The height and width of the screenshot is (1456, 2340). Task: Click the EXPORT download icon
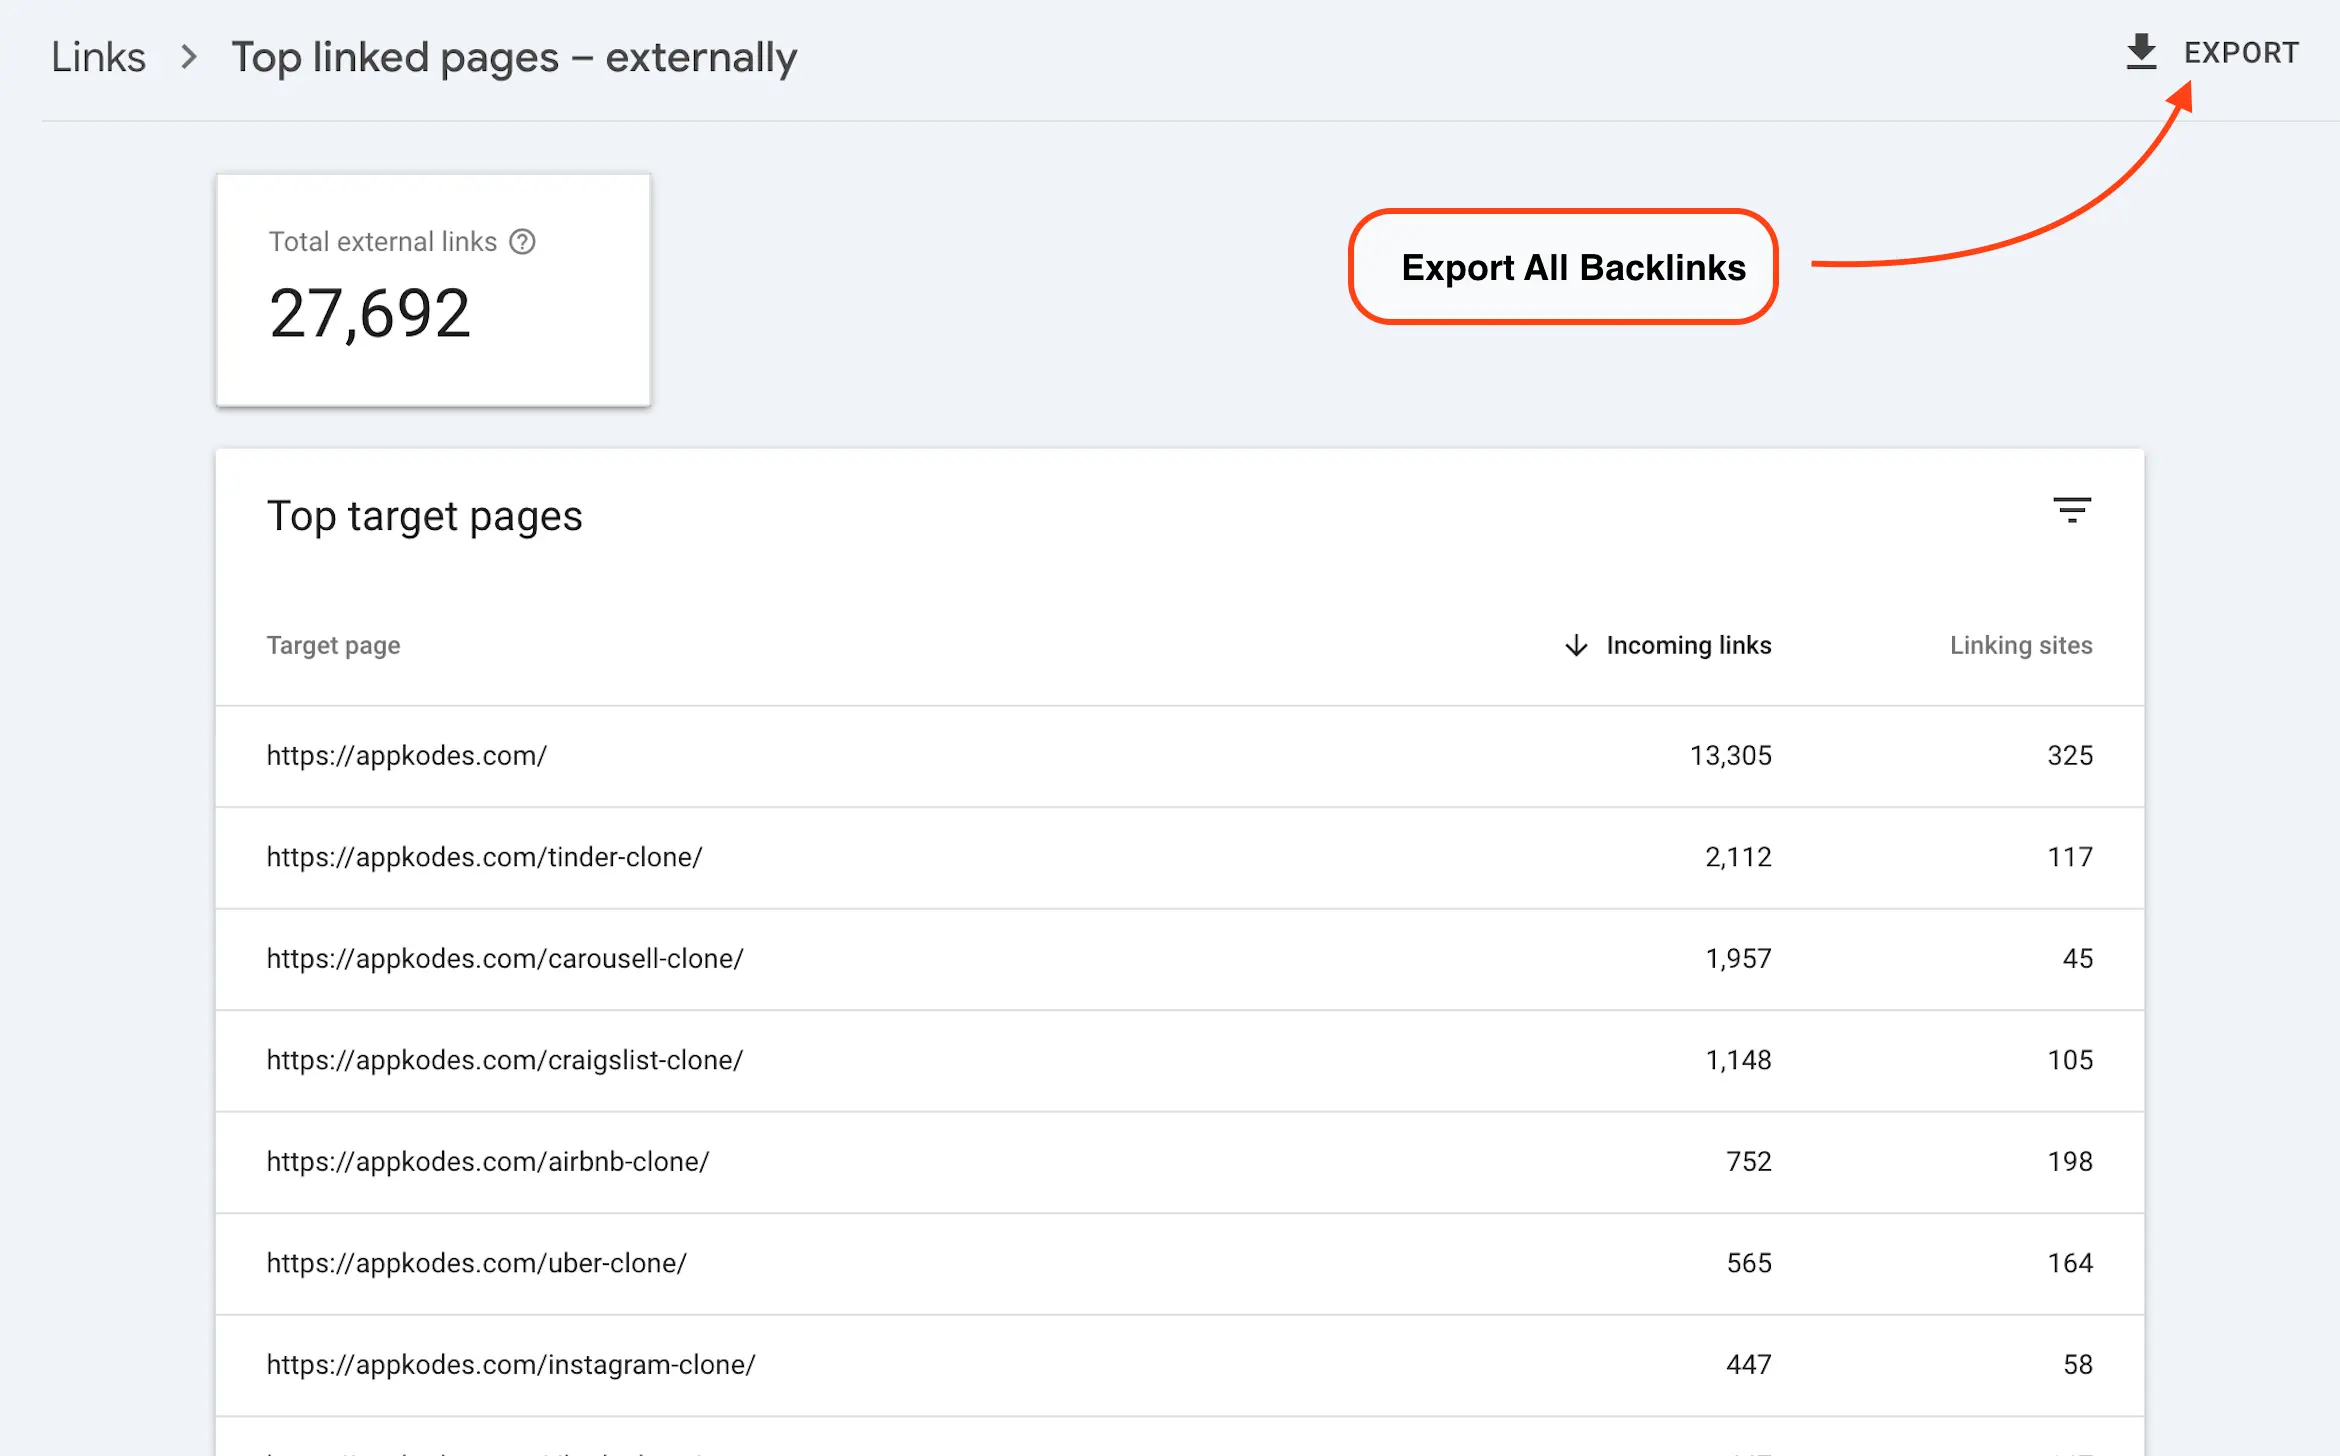click(x=2141, y=52)
